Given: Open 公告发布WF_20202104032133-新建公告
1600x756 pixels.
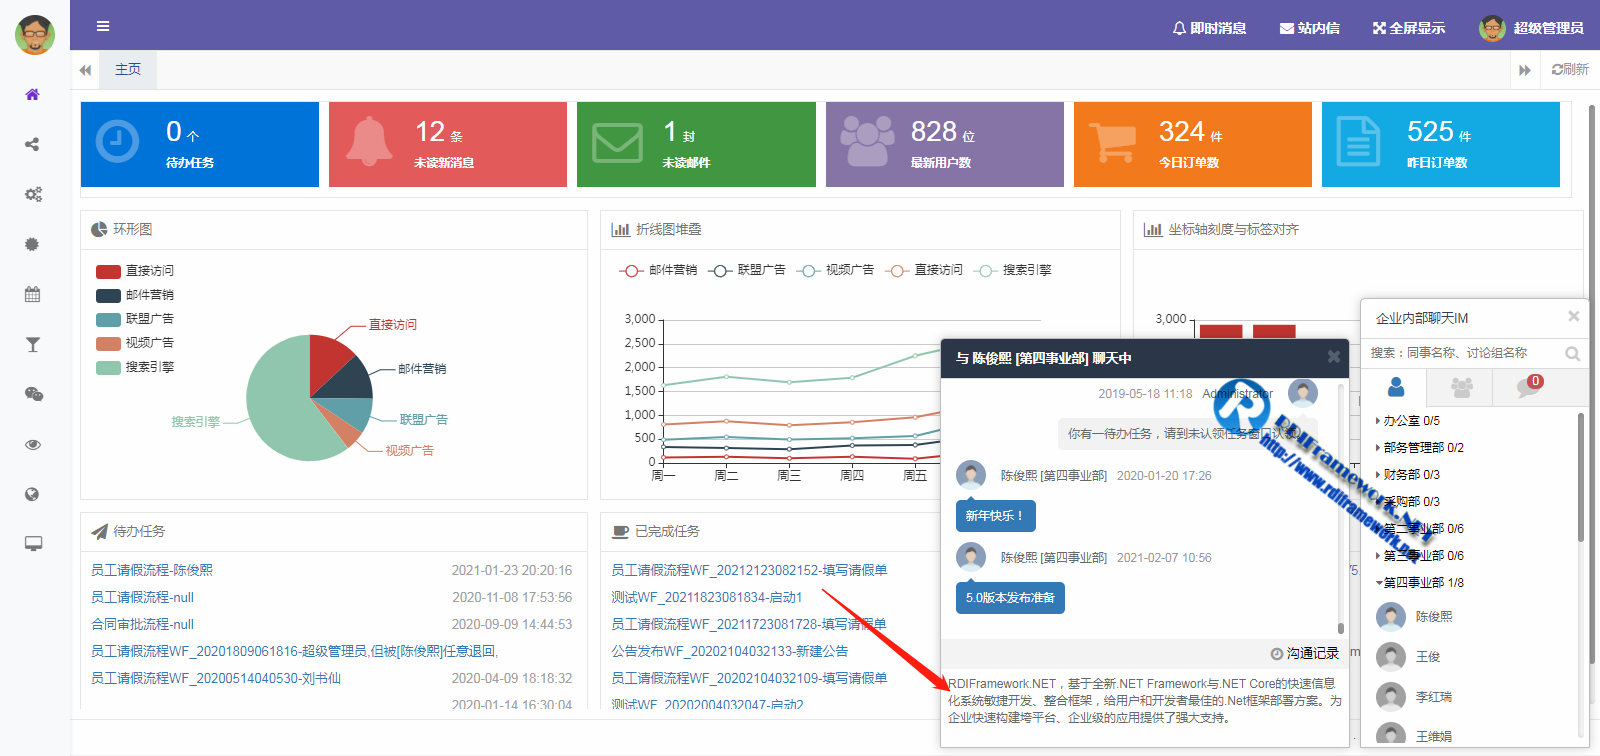Looking at the screenshot, I should tap(730, 651).
